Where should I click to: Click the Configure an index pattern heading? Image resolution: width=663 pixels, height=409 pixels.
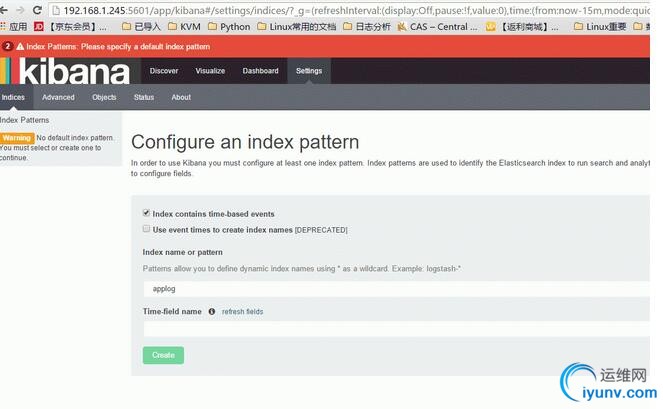pos(245,142)
